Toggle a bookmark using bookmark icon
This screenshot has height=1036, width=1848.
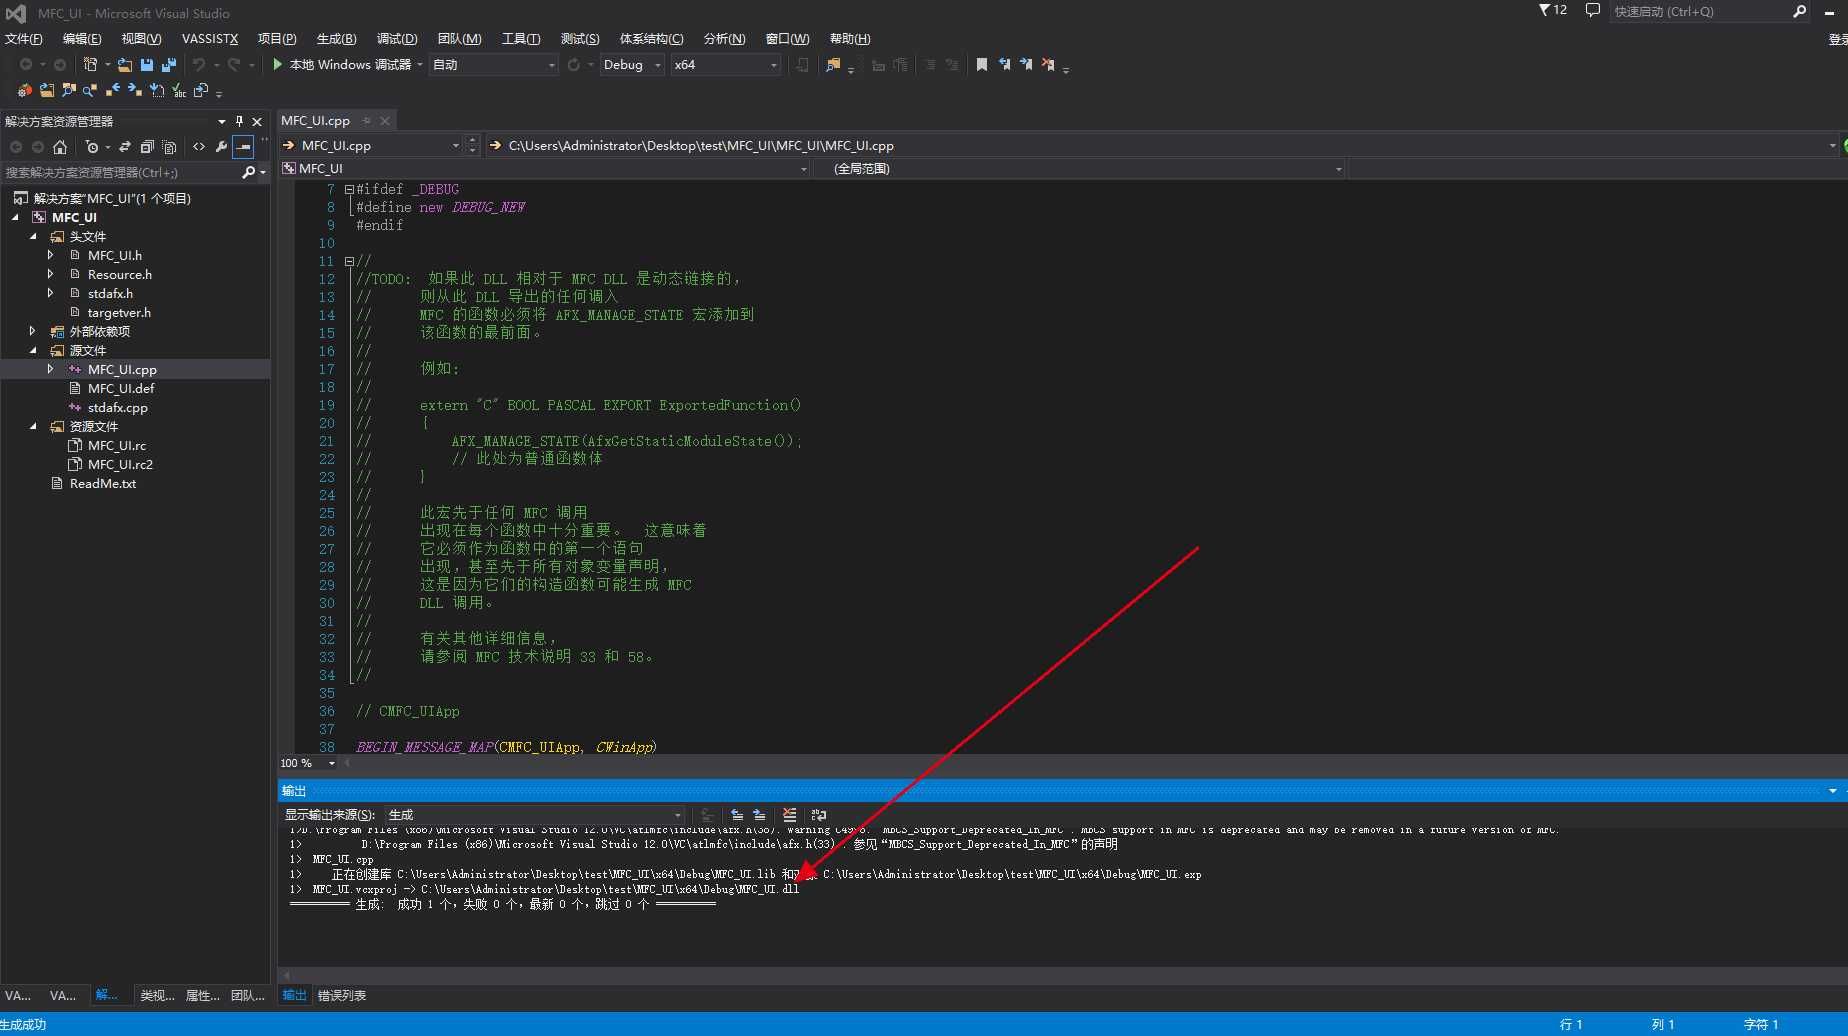982,64
